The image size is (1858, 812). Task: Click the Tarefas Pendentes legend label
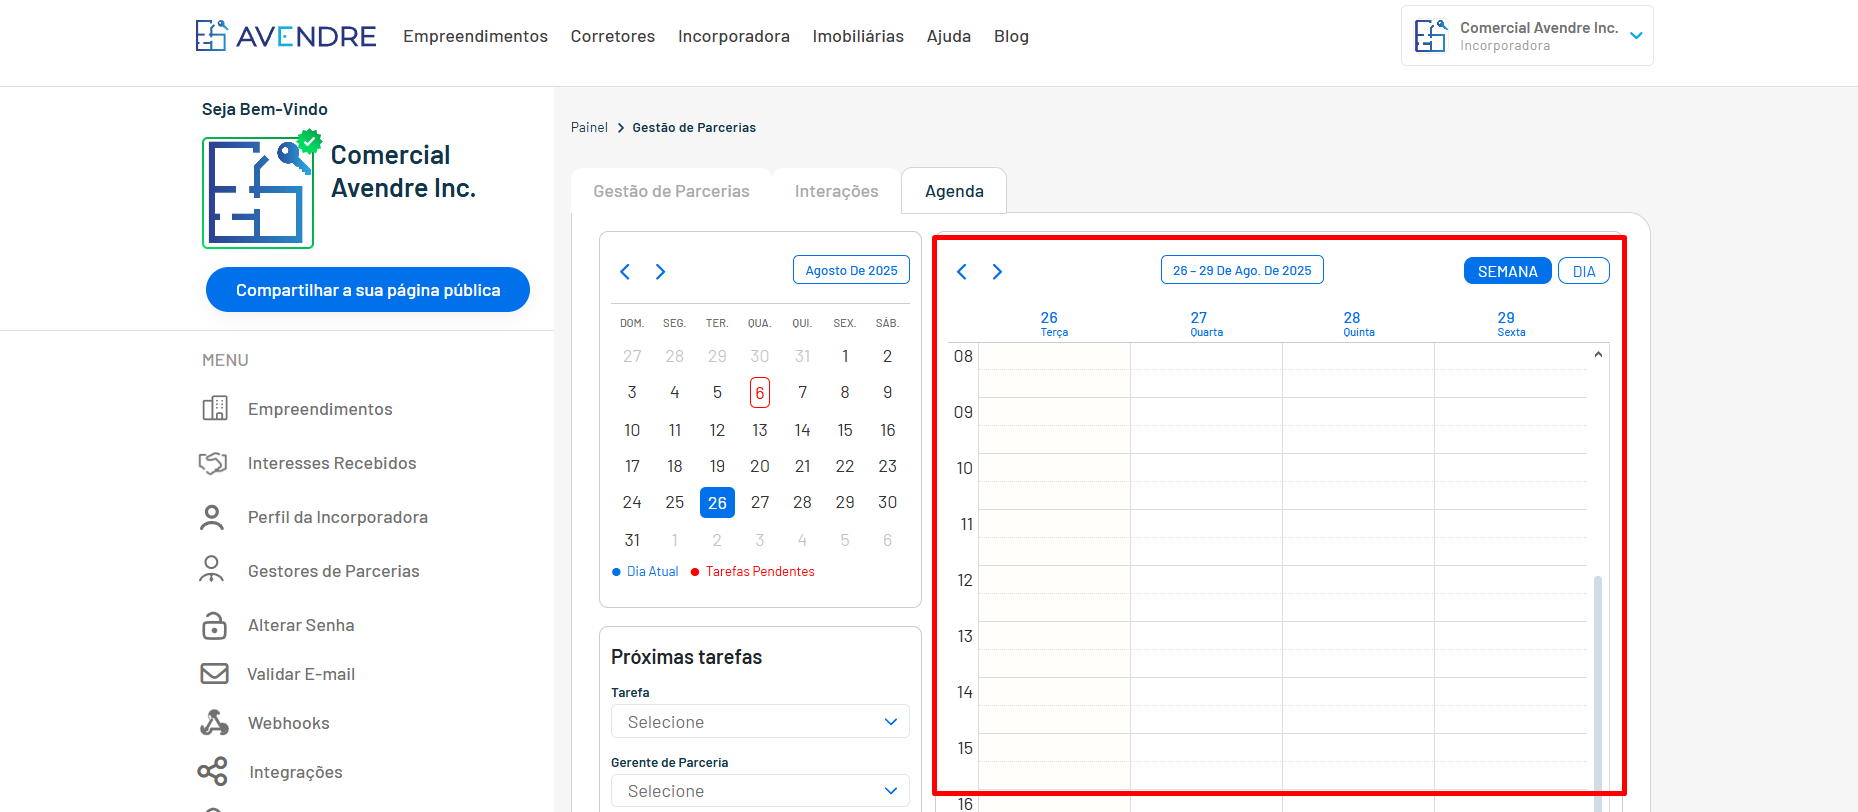[x=760, y=572]
